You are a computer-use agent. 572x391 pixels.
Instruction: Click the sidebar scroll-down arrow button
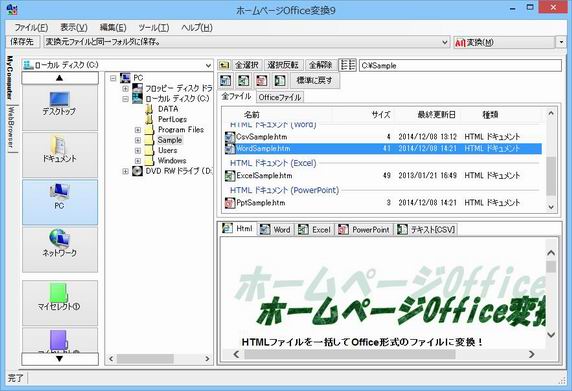click(60, 359)
